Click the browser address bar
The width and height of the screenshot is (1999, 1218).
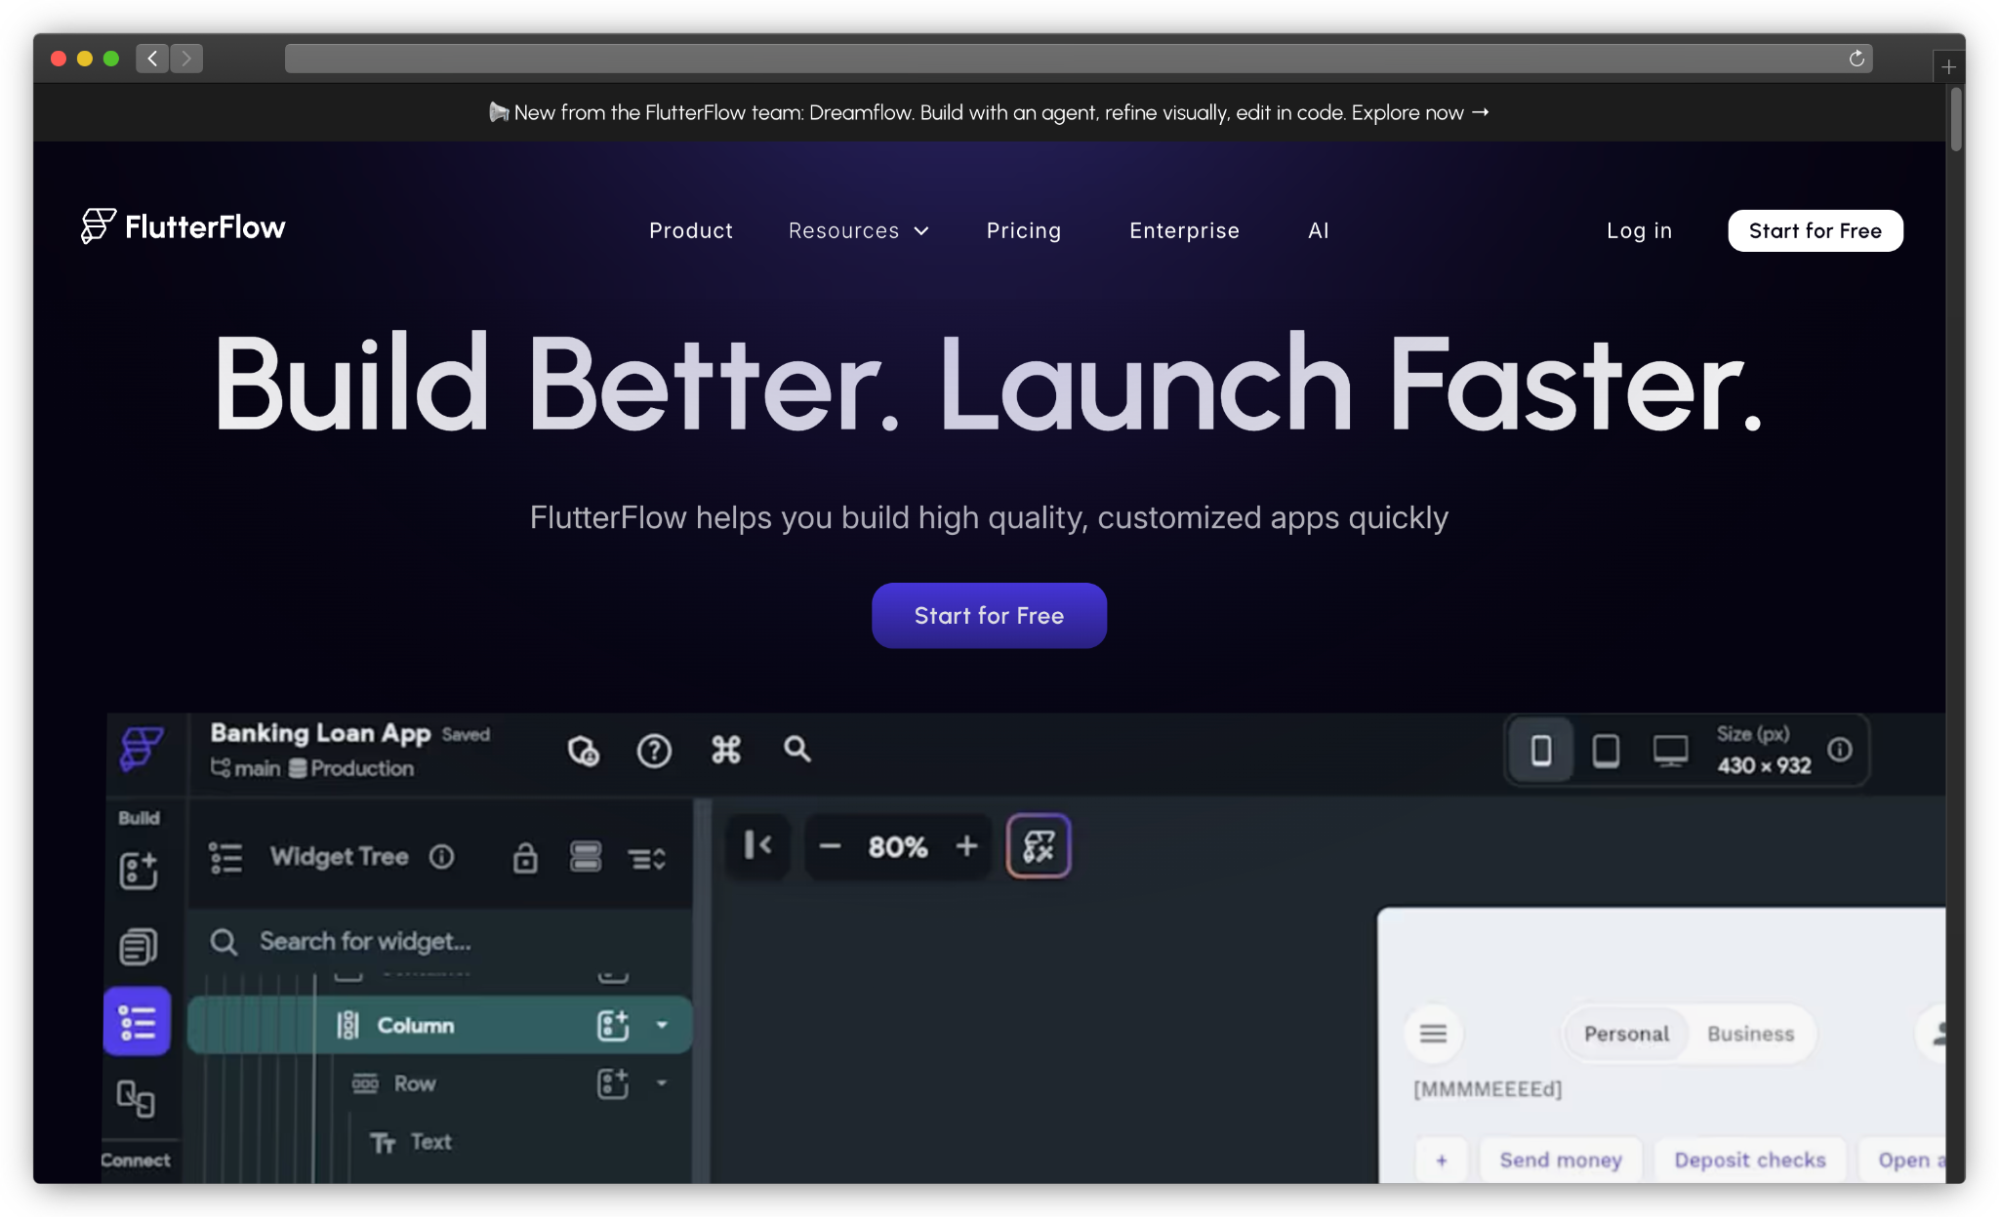1078,58
